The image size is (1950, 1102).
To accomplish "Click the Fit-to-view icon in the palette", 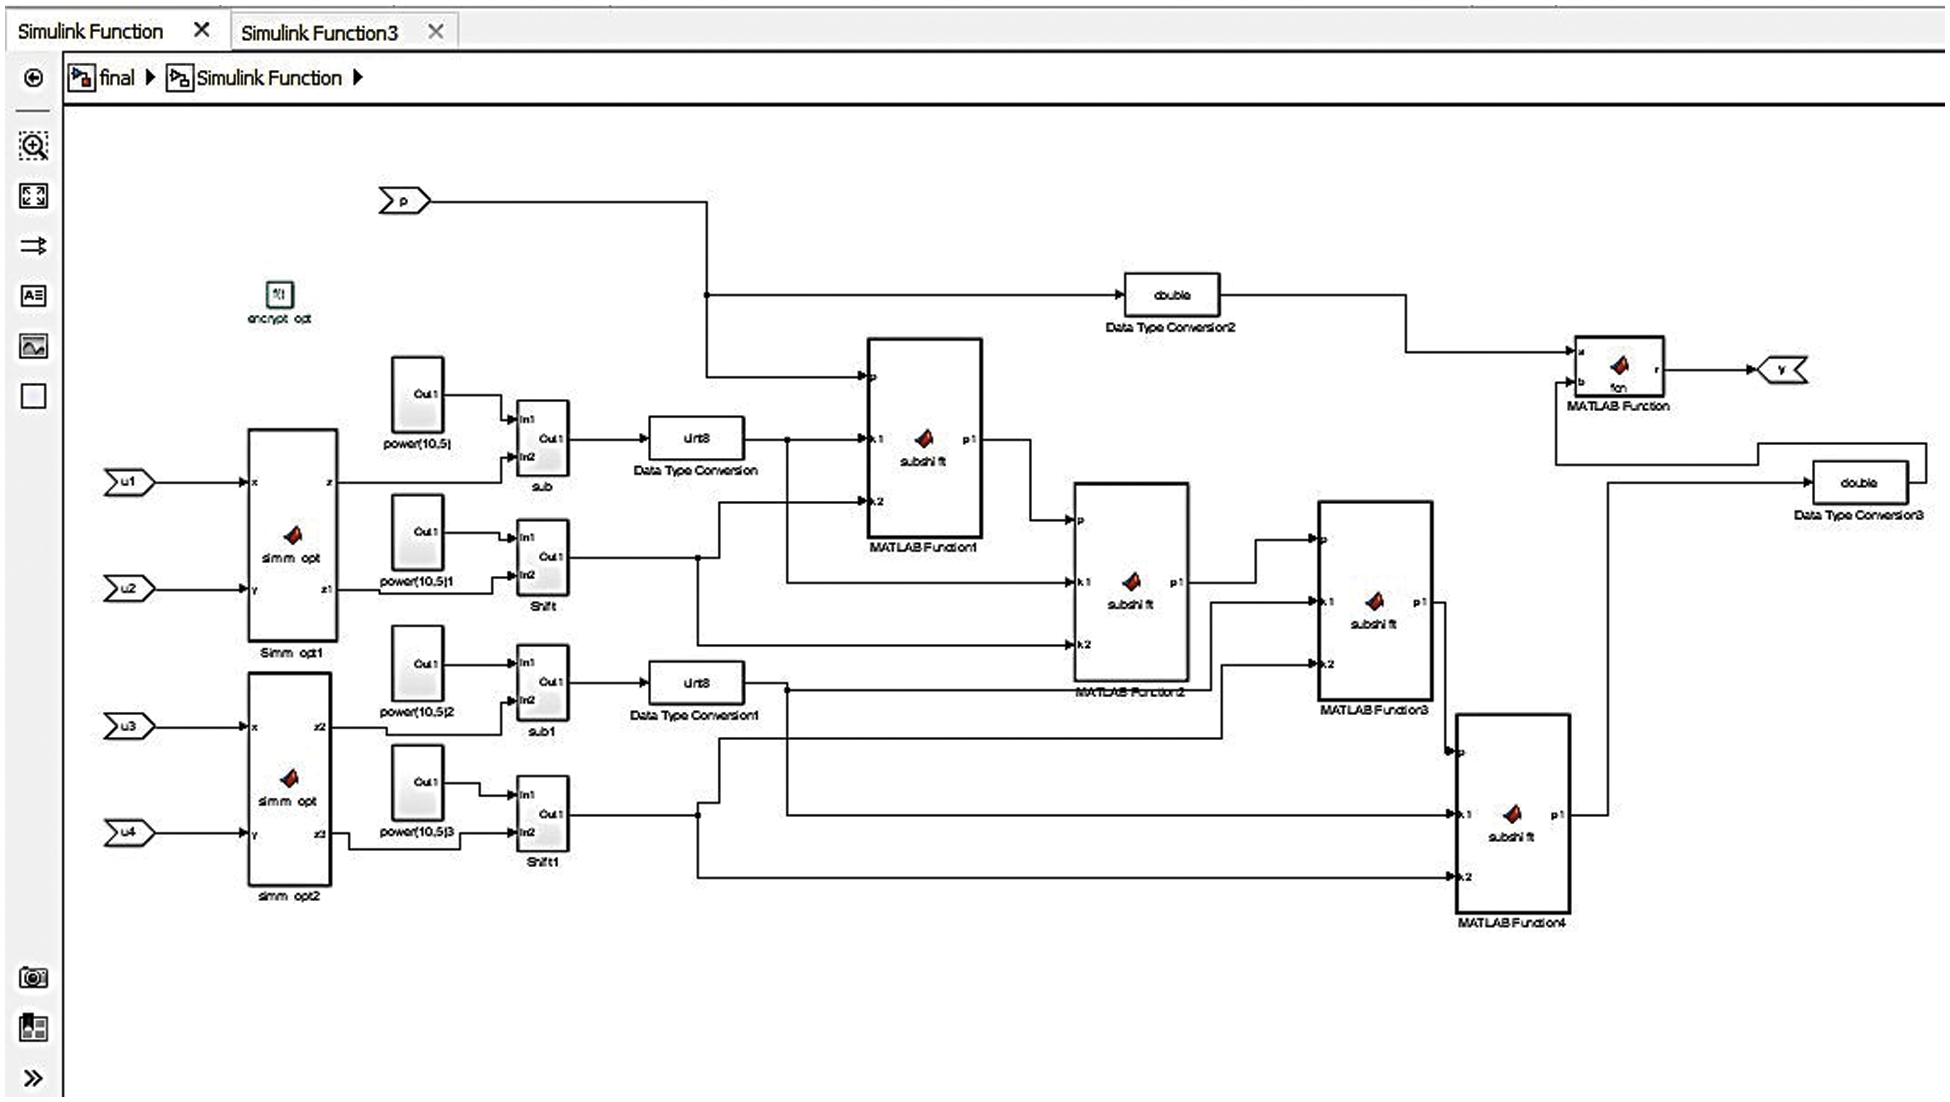I will (x=34, y=196).
